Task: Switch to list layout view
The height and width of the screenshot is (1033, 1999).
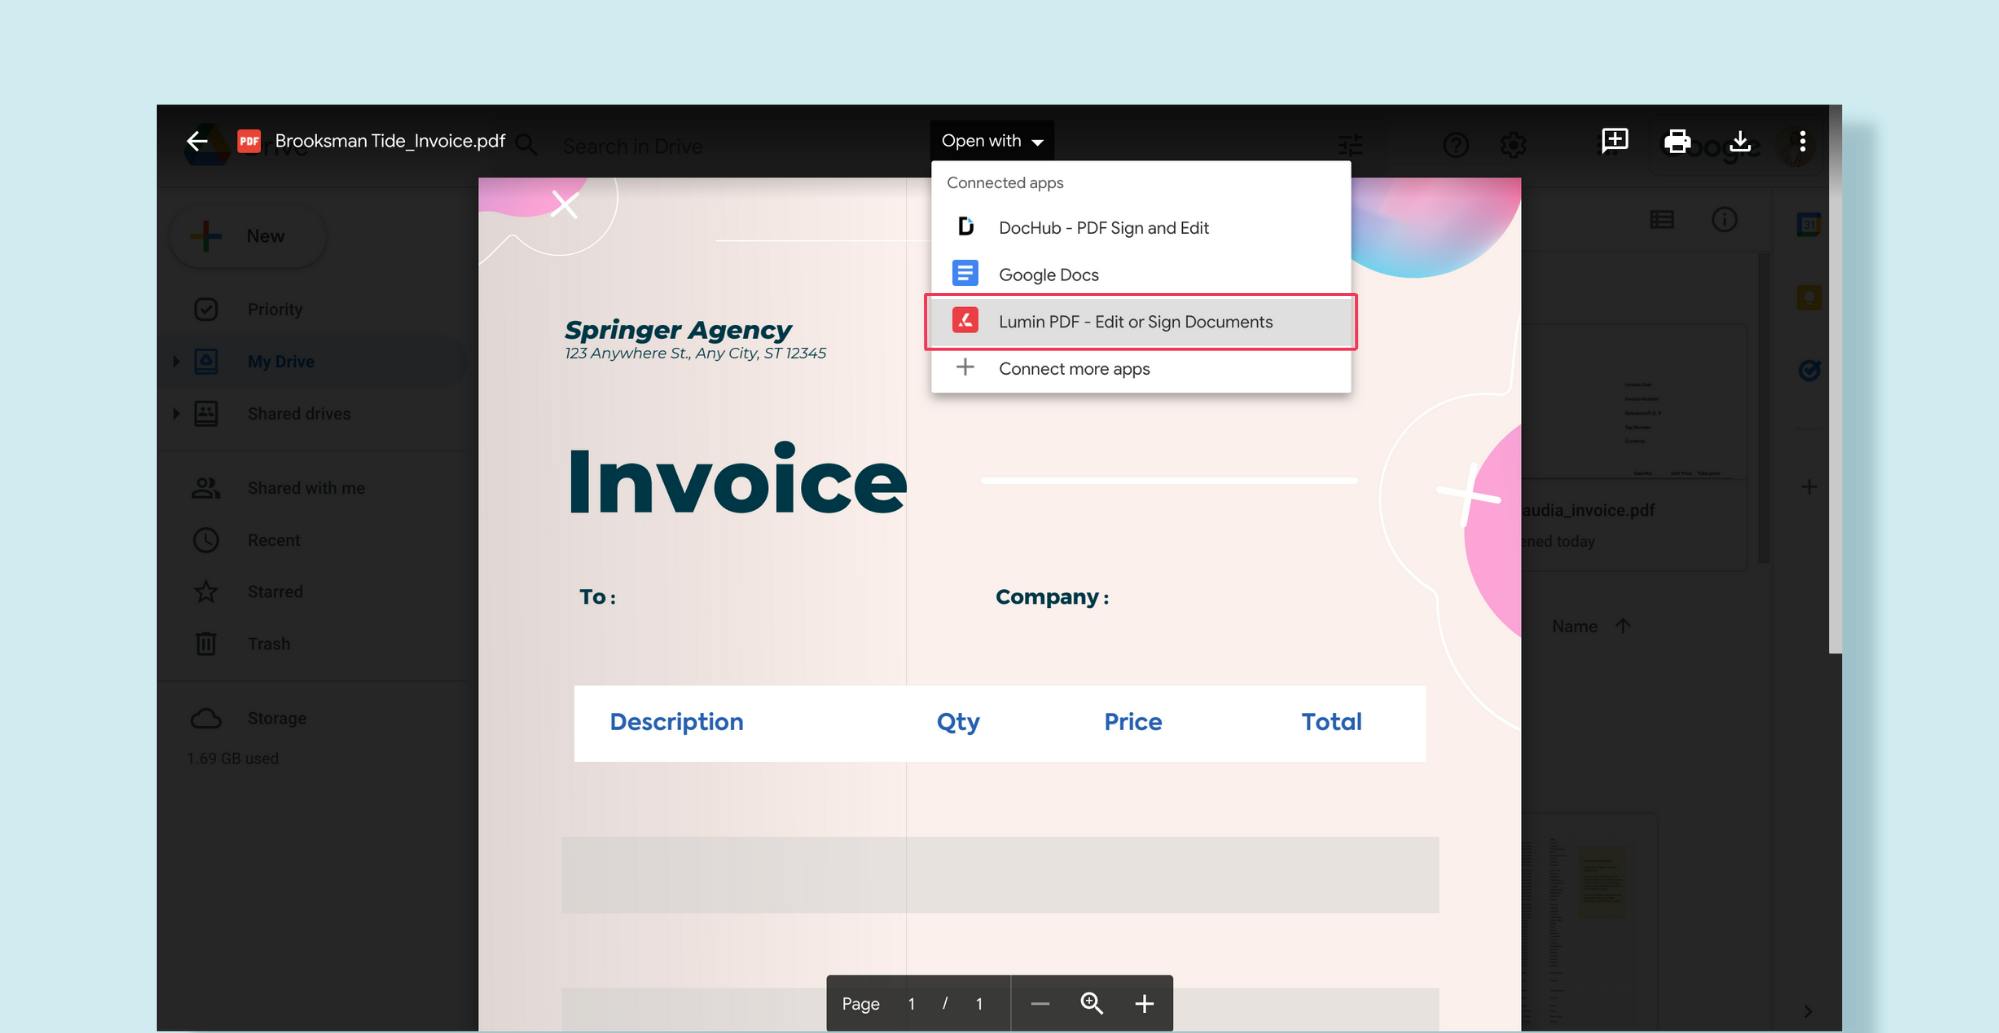Action: (x=1662, y=219)
